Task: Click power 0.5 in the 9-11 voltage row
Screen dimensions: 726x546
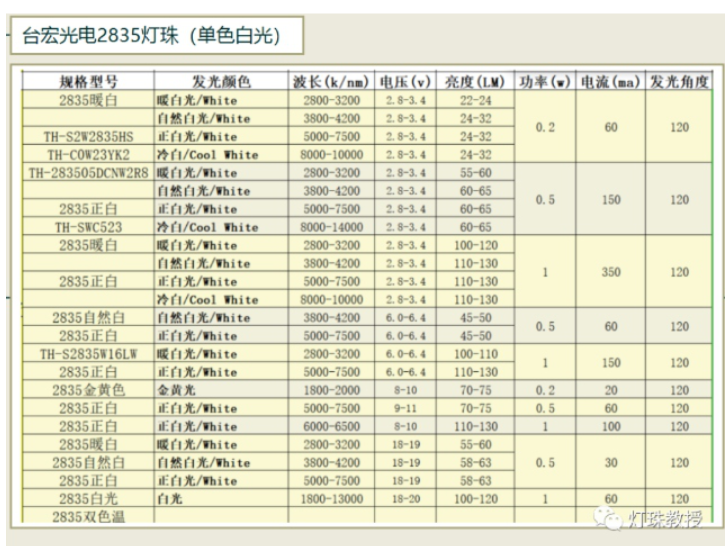Action: [545, 408]
